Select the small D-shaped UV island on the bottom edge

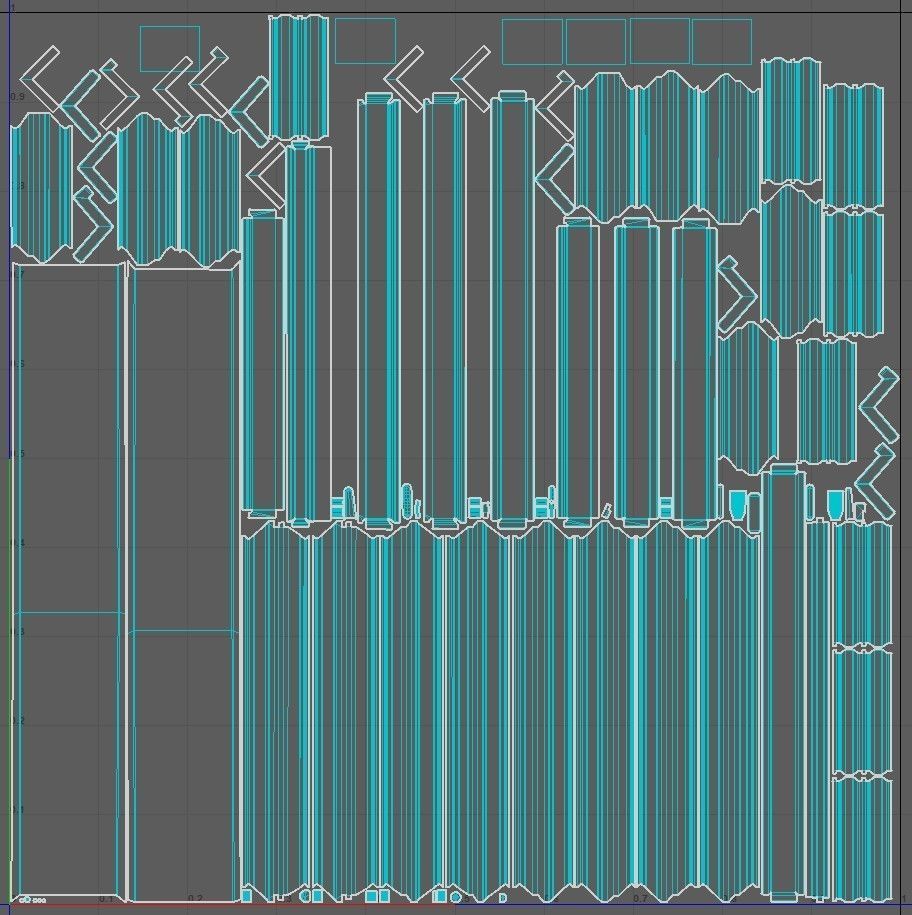point(503,897)
